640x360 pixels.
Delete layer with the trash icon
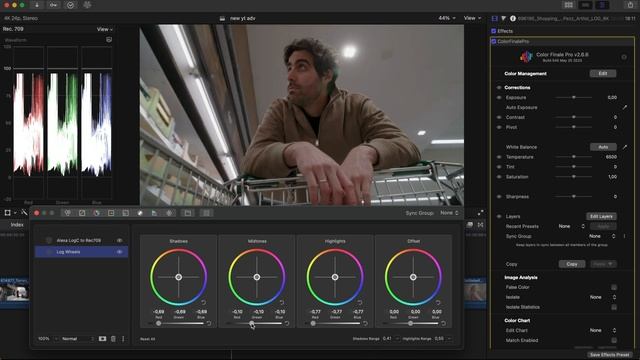(x=113, y=339)
